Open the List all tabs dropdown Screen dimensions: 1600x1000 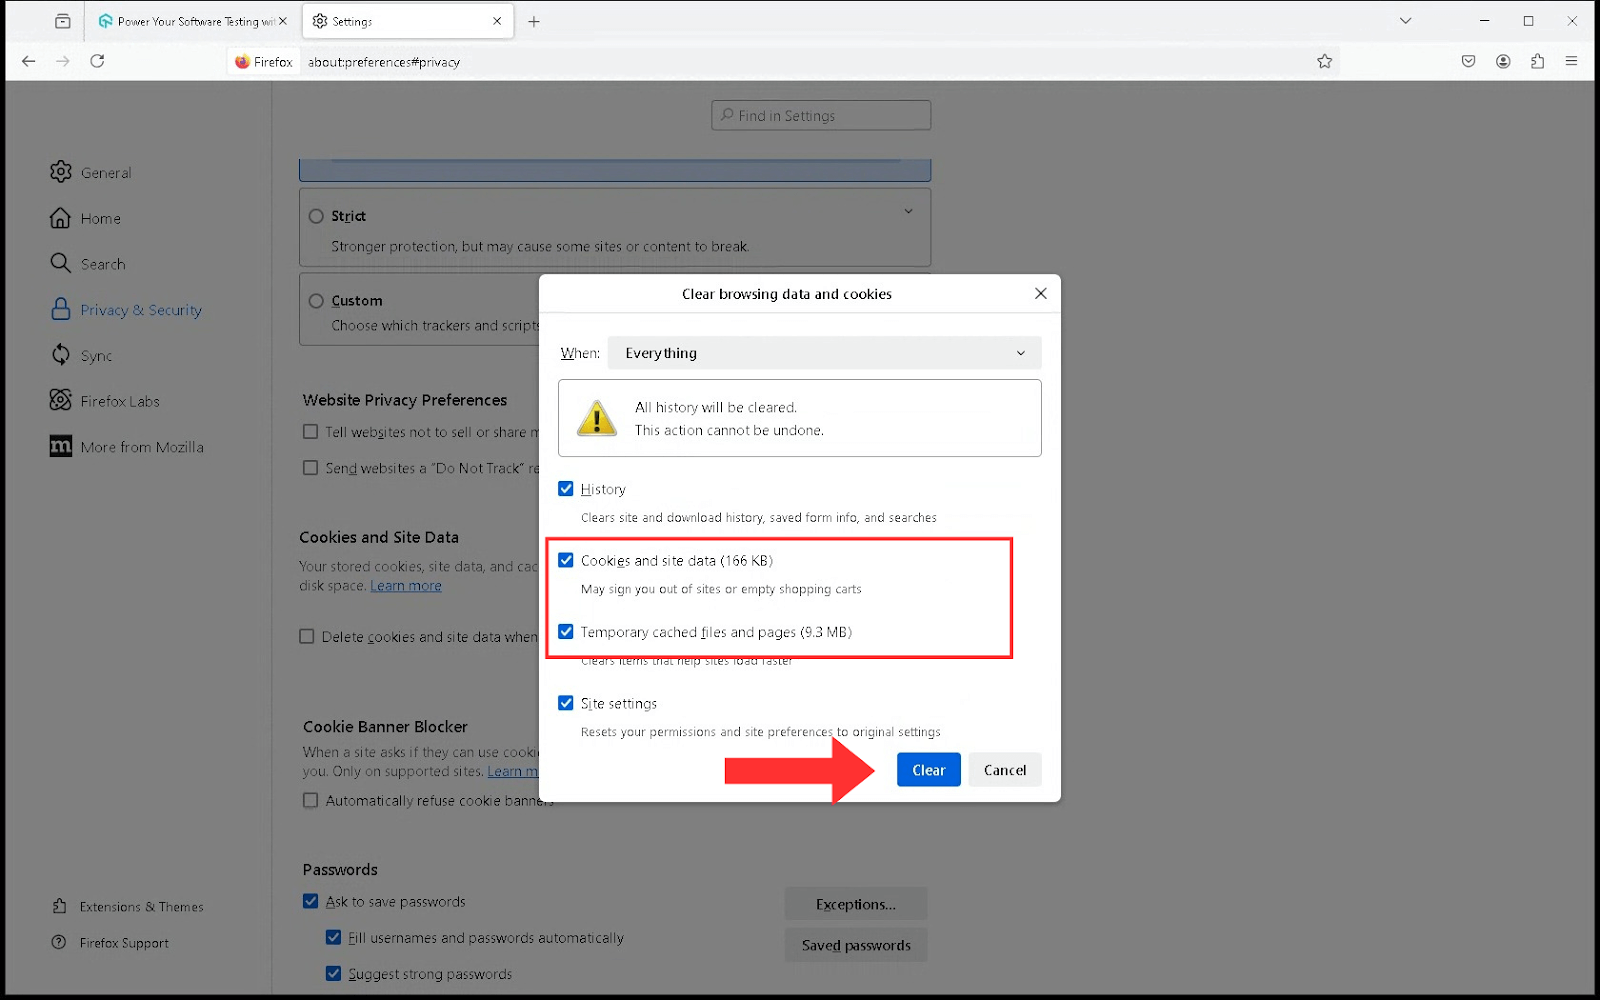(x=1405, y=21)
